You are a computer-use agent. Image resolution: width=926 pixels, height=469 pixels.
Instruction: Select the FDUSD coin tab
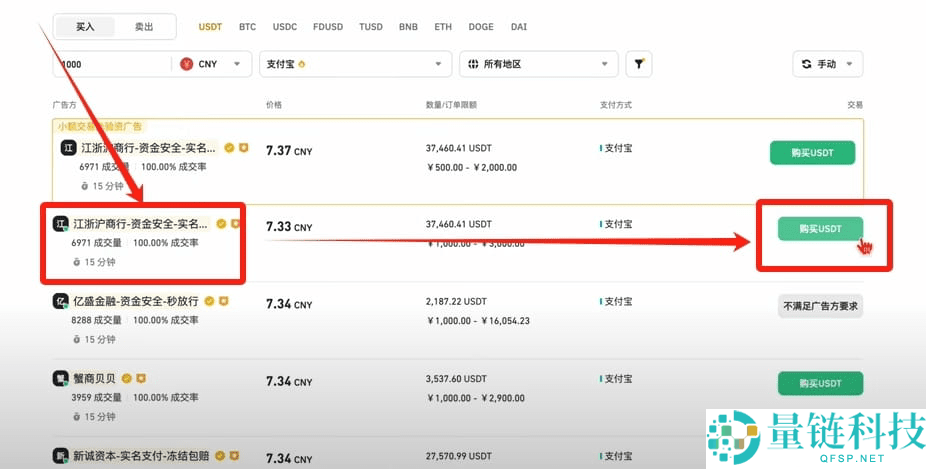click(328, 27)
